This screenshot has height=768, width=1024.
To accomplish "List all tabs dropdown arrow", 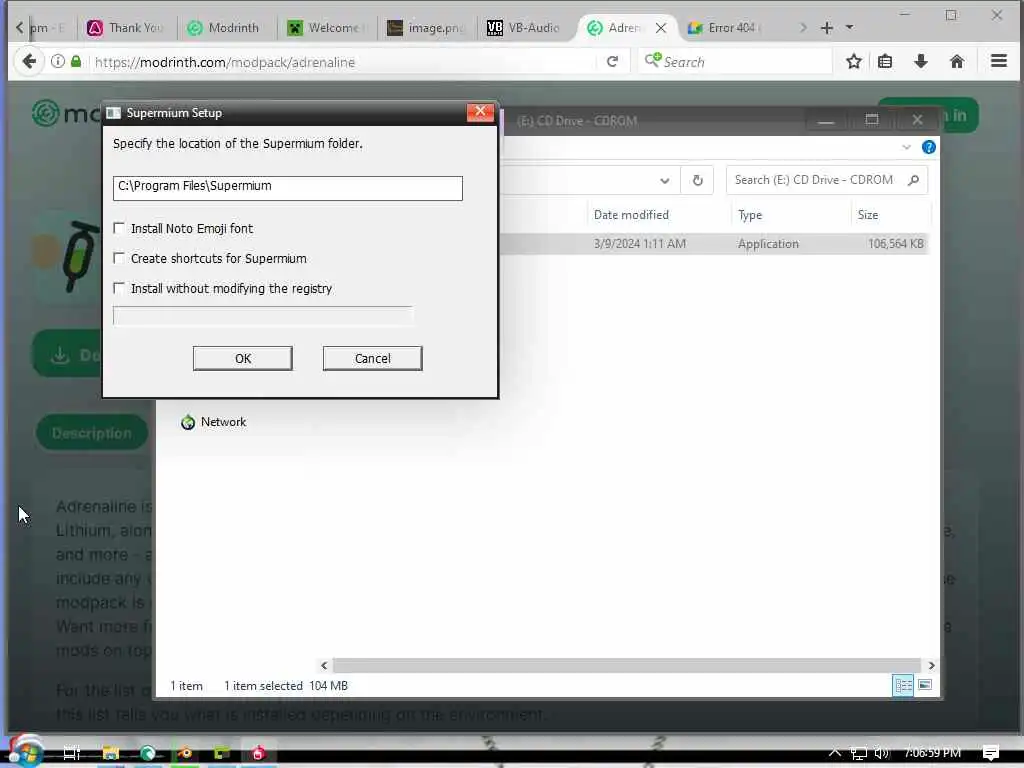I will pos(849,27).
